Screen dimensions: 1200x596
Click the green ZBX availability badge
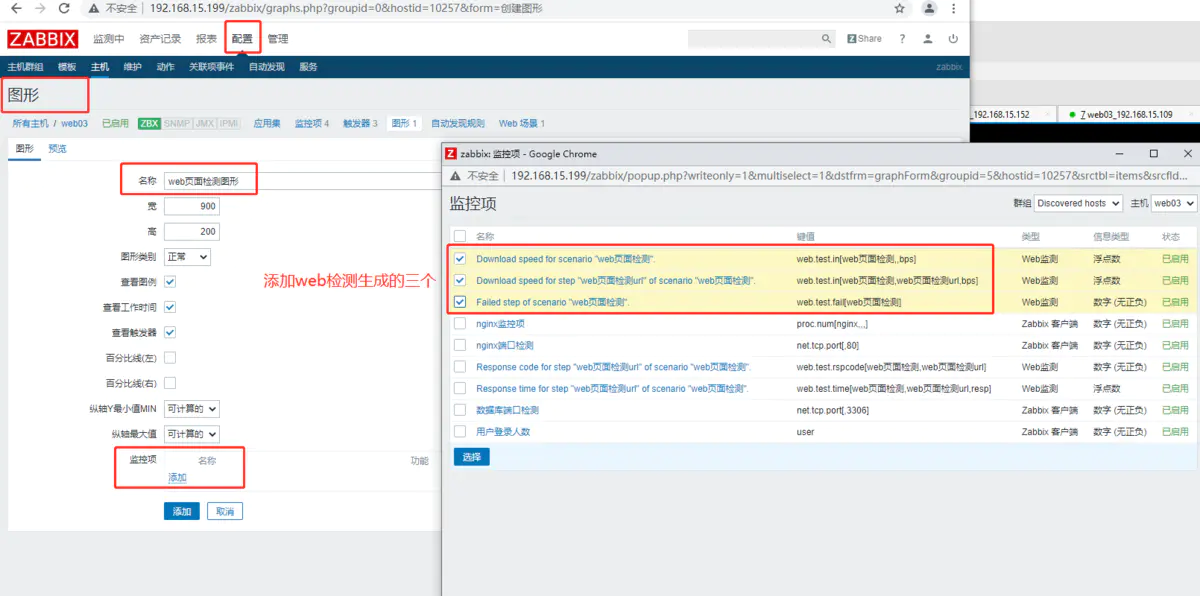[150, 123]
